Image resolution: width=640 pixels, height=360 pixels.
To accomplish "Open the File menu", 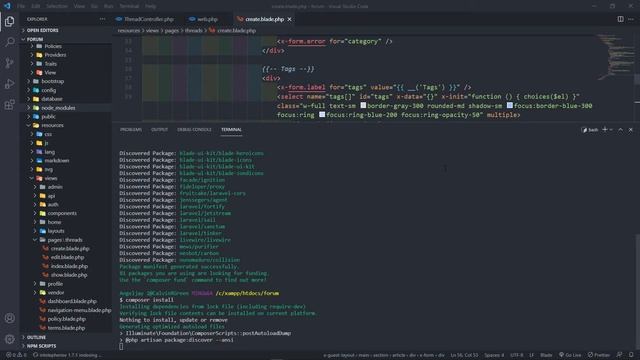I will [x=21, y=6].
